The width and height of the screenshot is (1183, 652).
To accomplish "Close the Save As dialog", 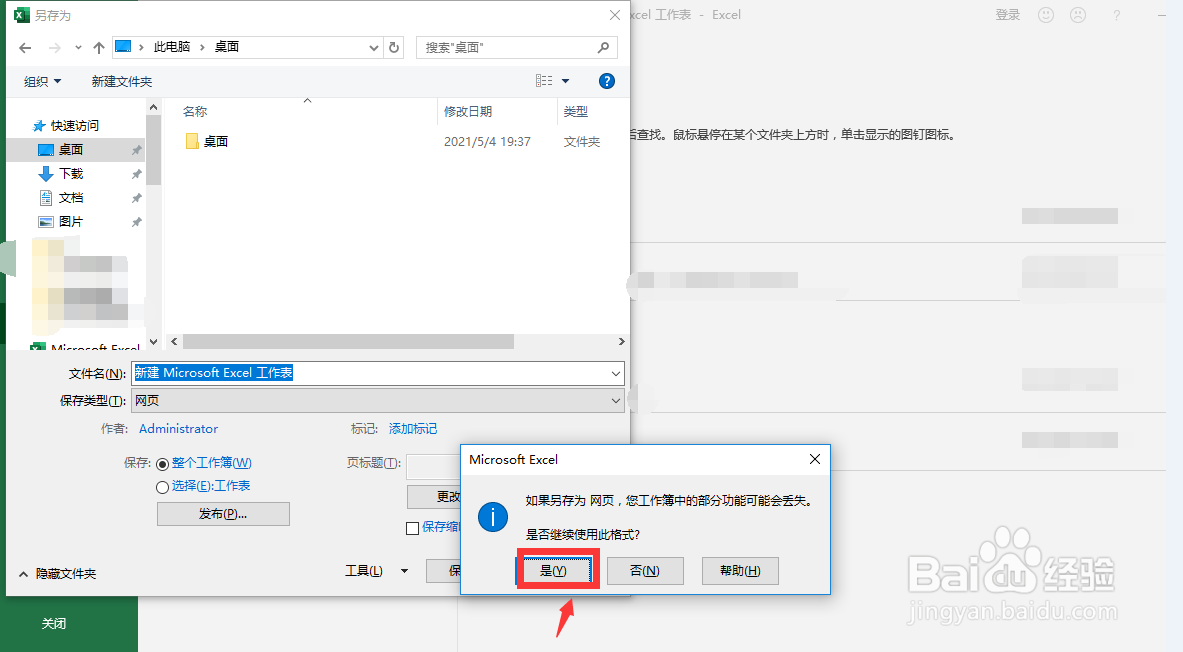I will (615, 15).
